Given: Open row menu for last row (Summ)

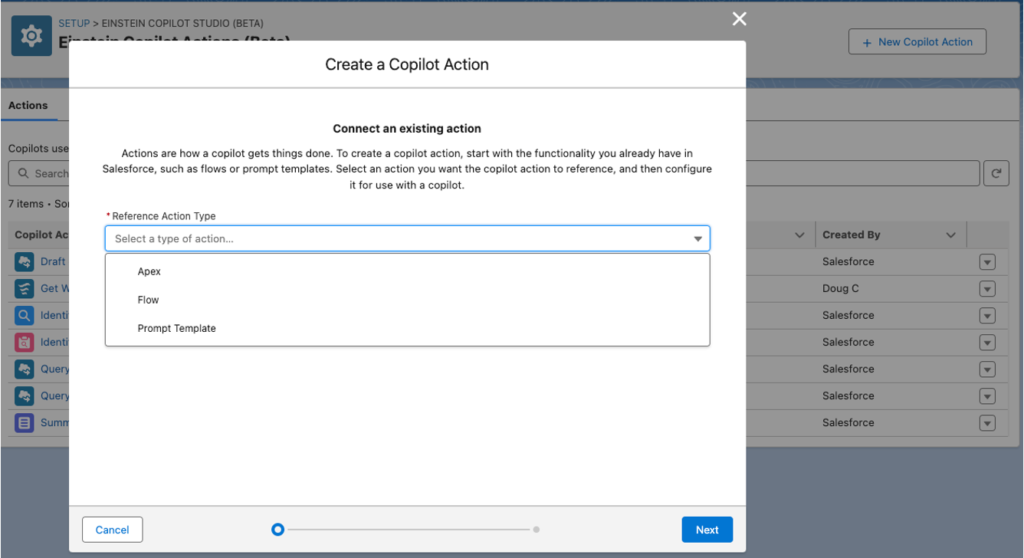Looking at the screenshot, I should (987, 423).
